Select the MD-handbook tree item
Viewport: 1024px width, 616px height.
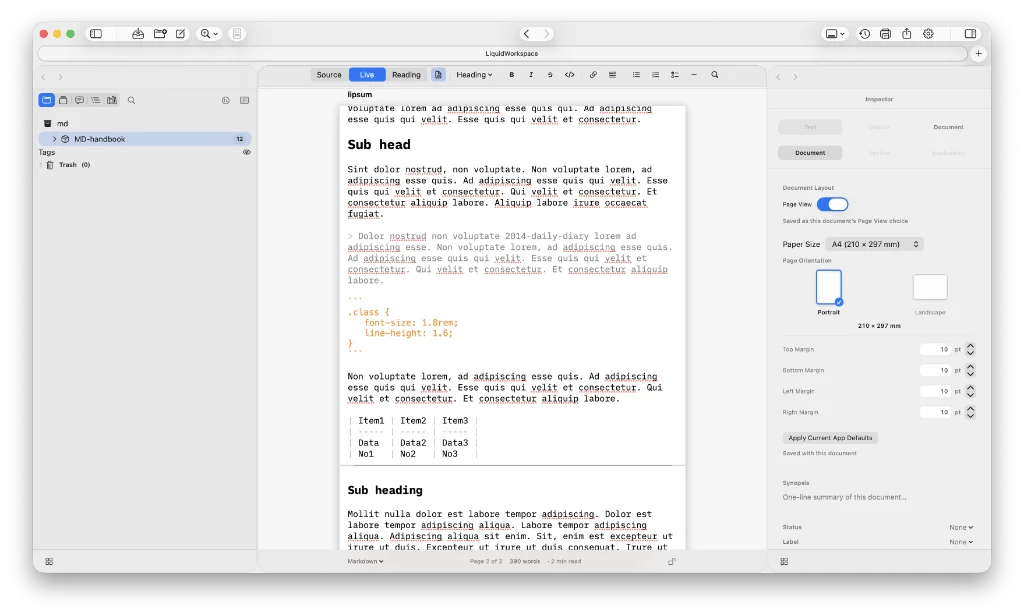click(145, 139)
